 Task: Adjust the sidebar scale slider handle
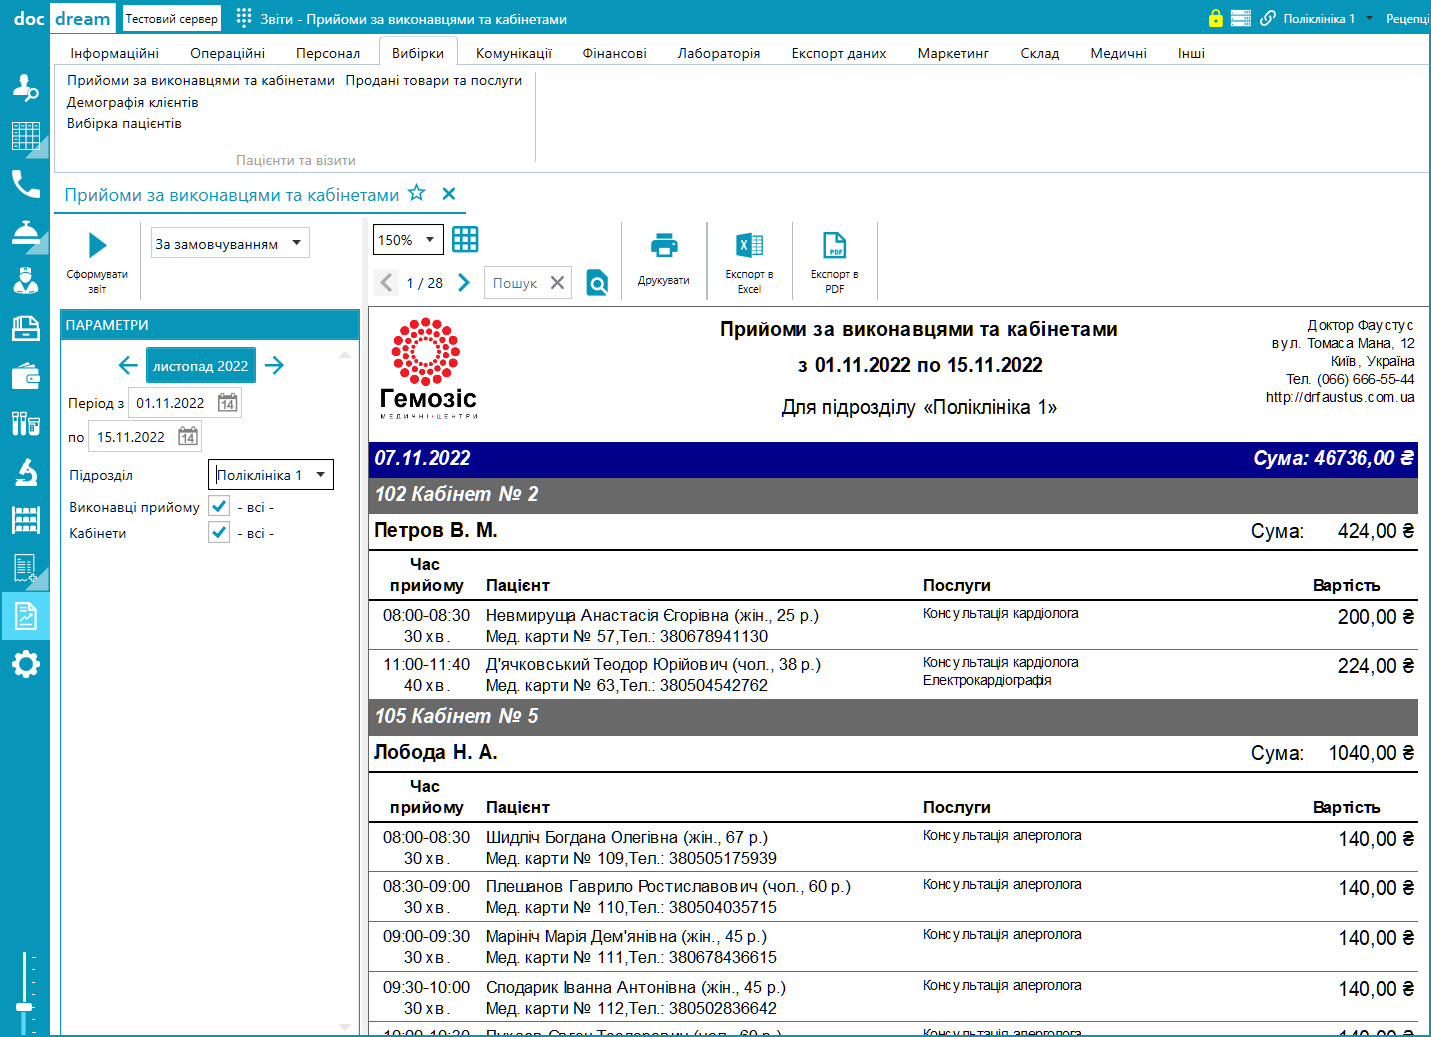coord(24,1005)
